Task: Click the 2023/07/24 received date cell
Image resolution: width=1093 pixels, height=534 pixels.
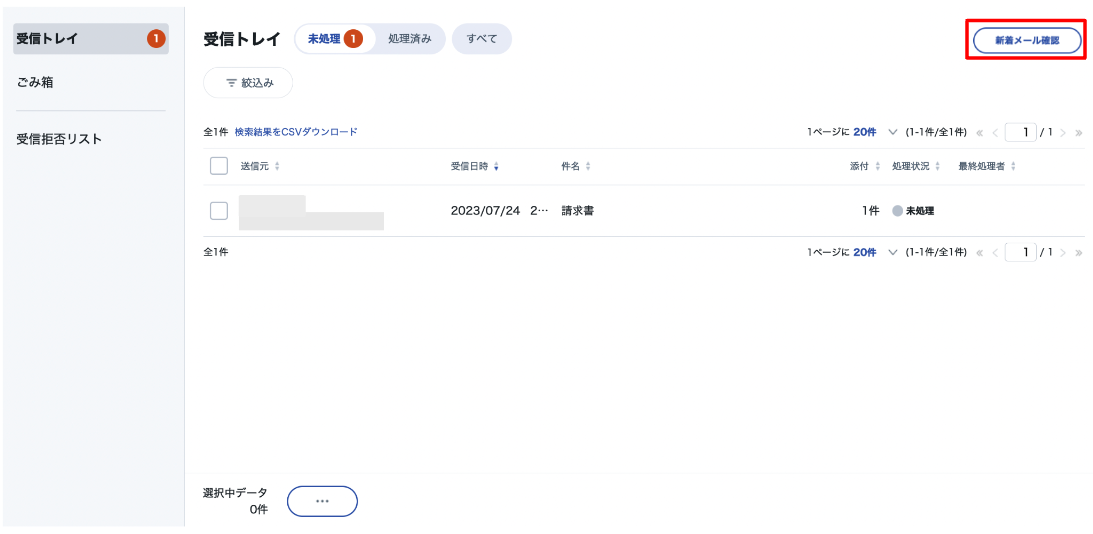Action: coord(499,211)
